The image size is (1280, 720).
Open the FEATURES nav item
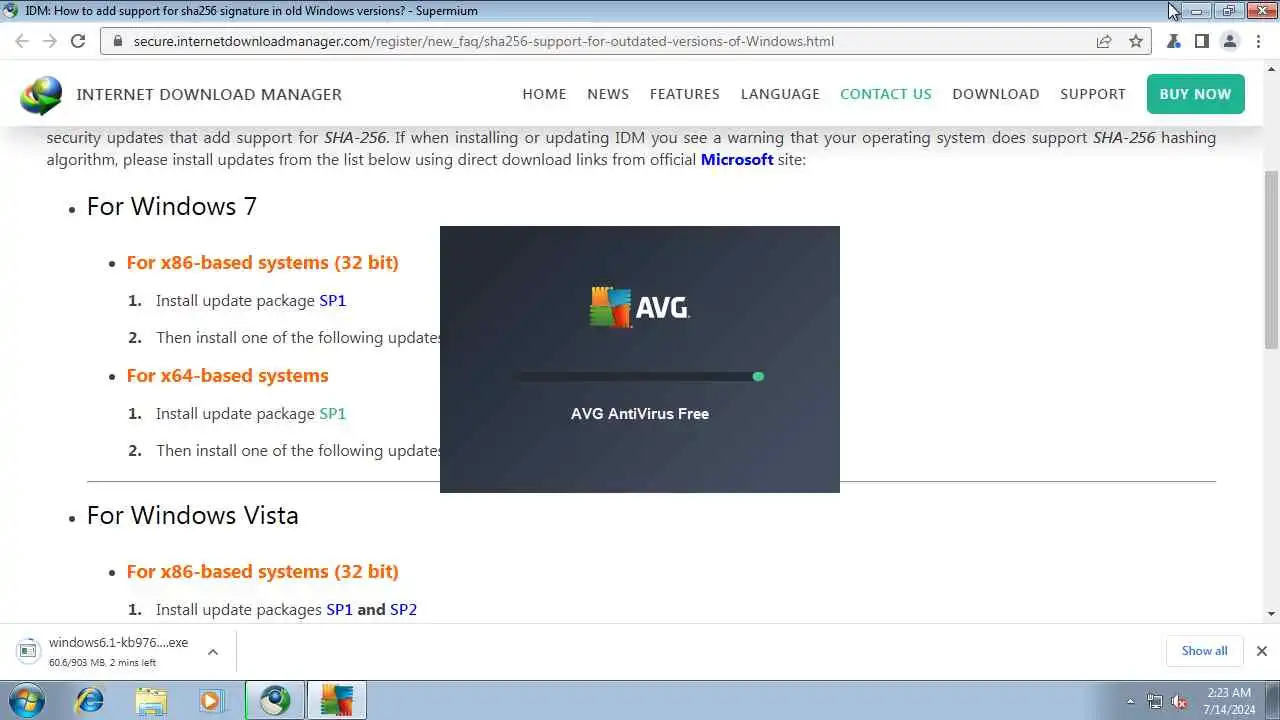(x=685, y=94)
